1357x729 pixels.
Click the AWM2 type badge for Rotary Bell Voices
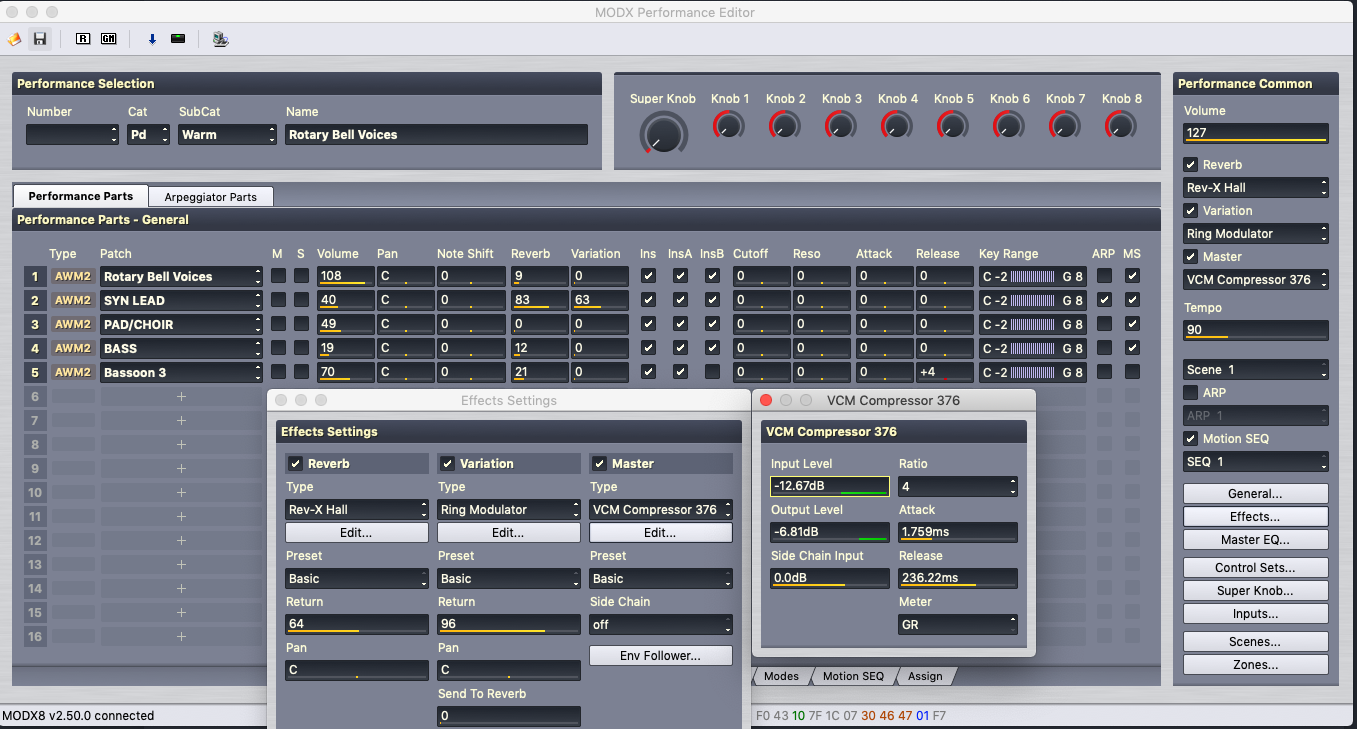(x=73, y=276)
